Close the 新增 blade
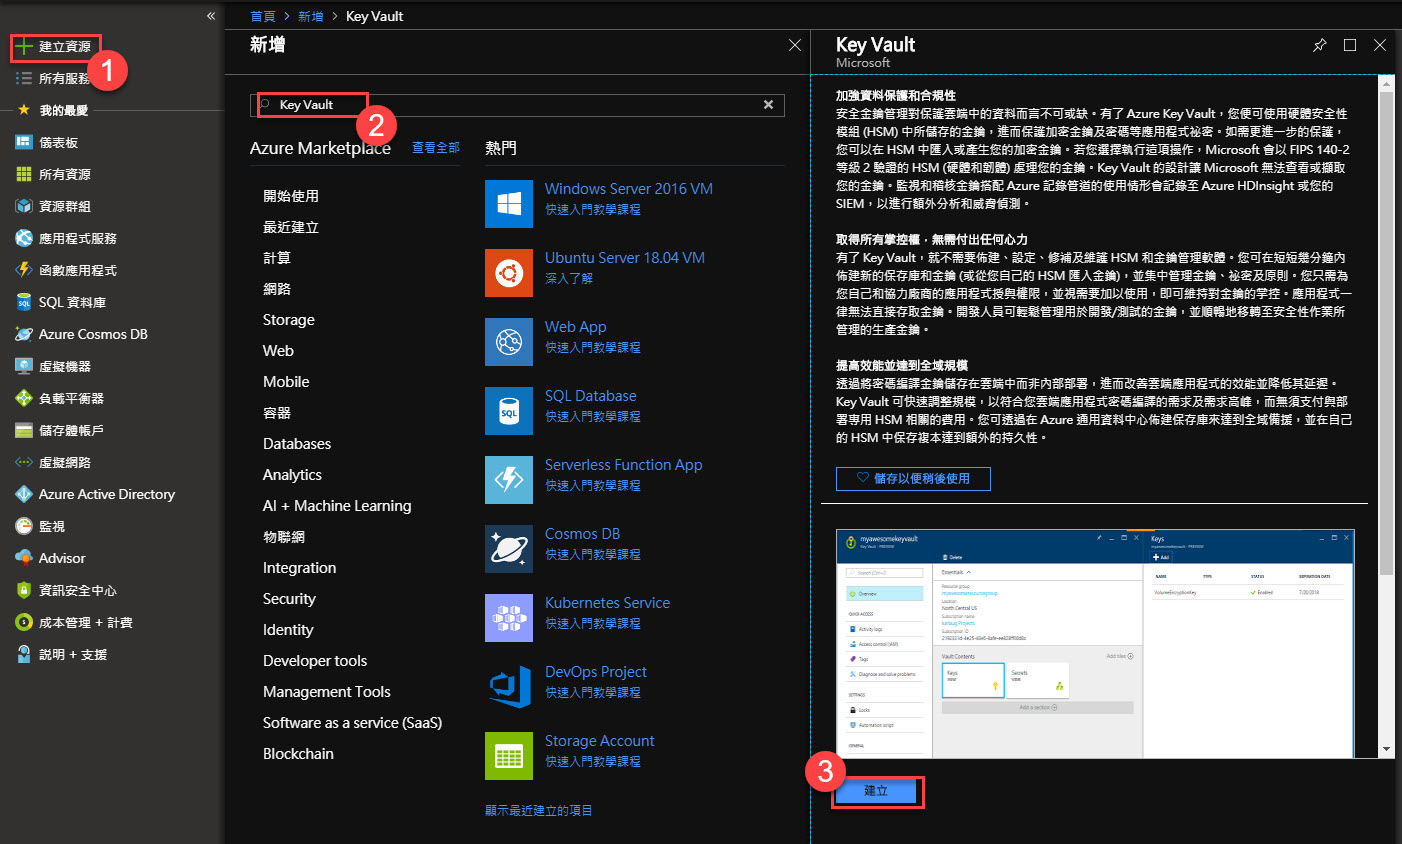The image size is (1402, 844). 795,45
